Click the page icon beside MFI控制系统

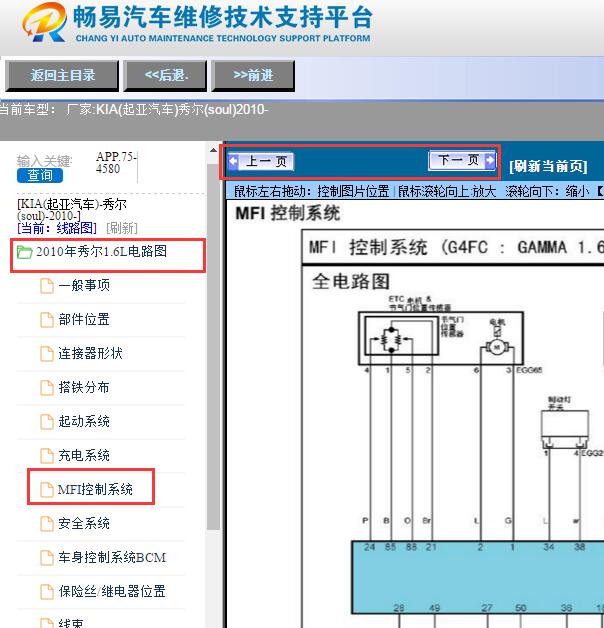(47, 490)
